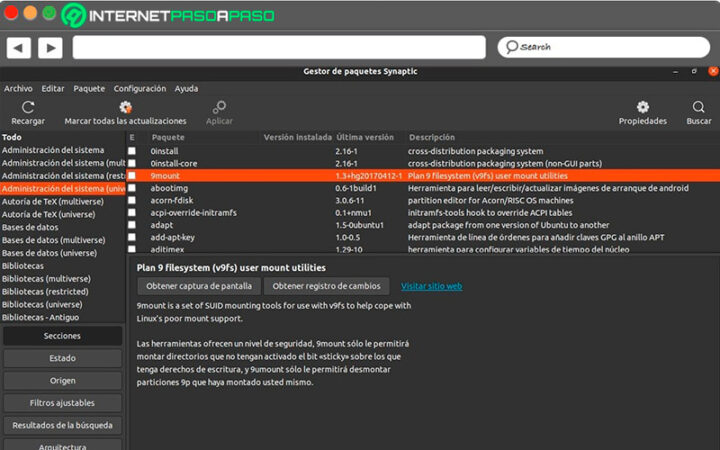Select Administración del sistema (restr section

point(63,175)
